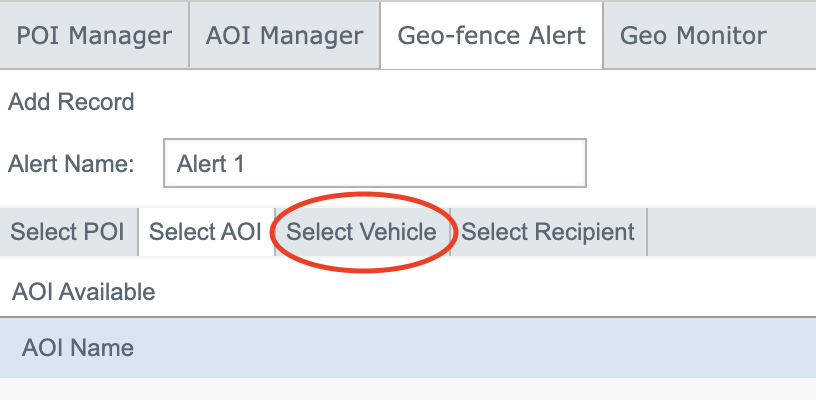
Task: Click the "Alert Name:" label
Action: (x=71, y=163)
